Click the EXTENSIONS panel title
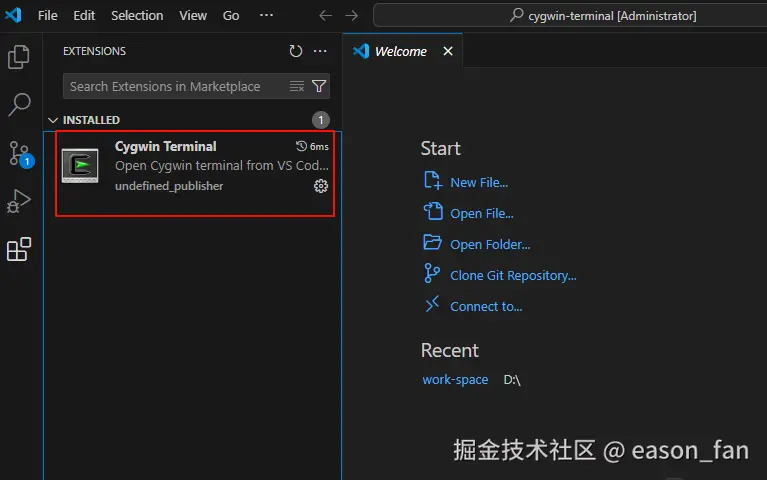Image resolution: width=767 pixels, height=480 pixels. click(x=94, y=51)
